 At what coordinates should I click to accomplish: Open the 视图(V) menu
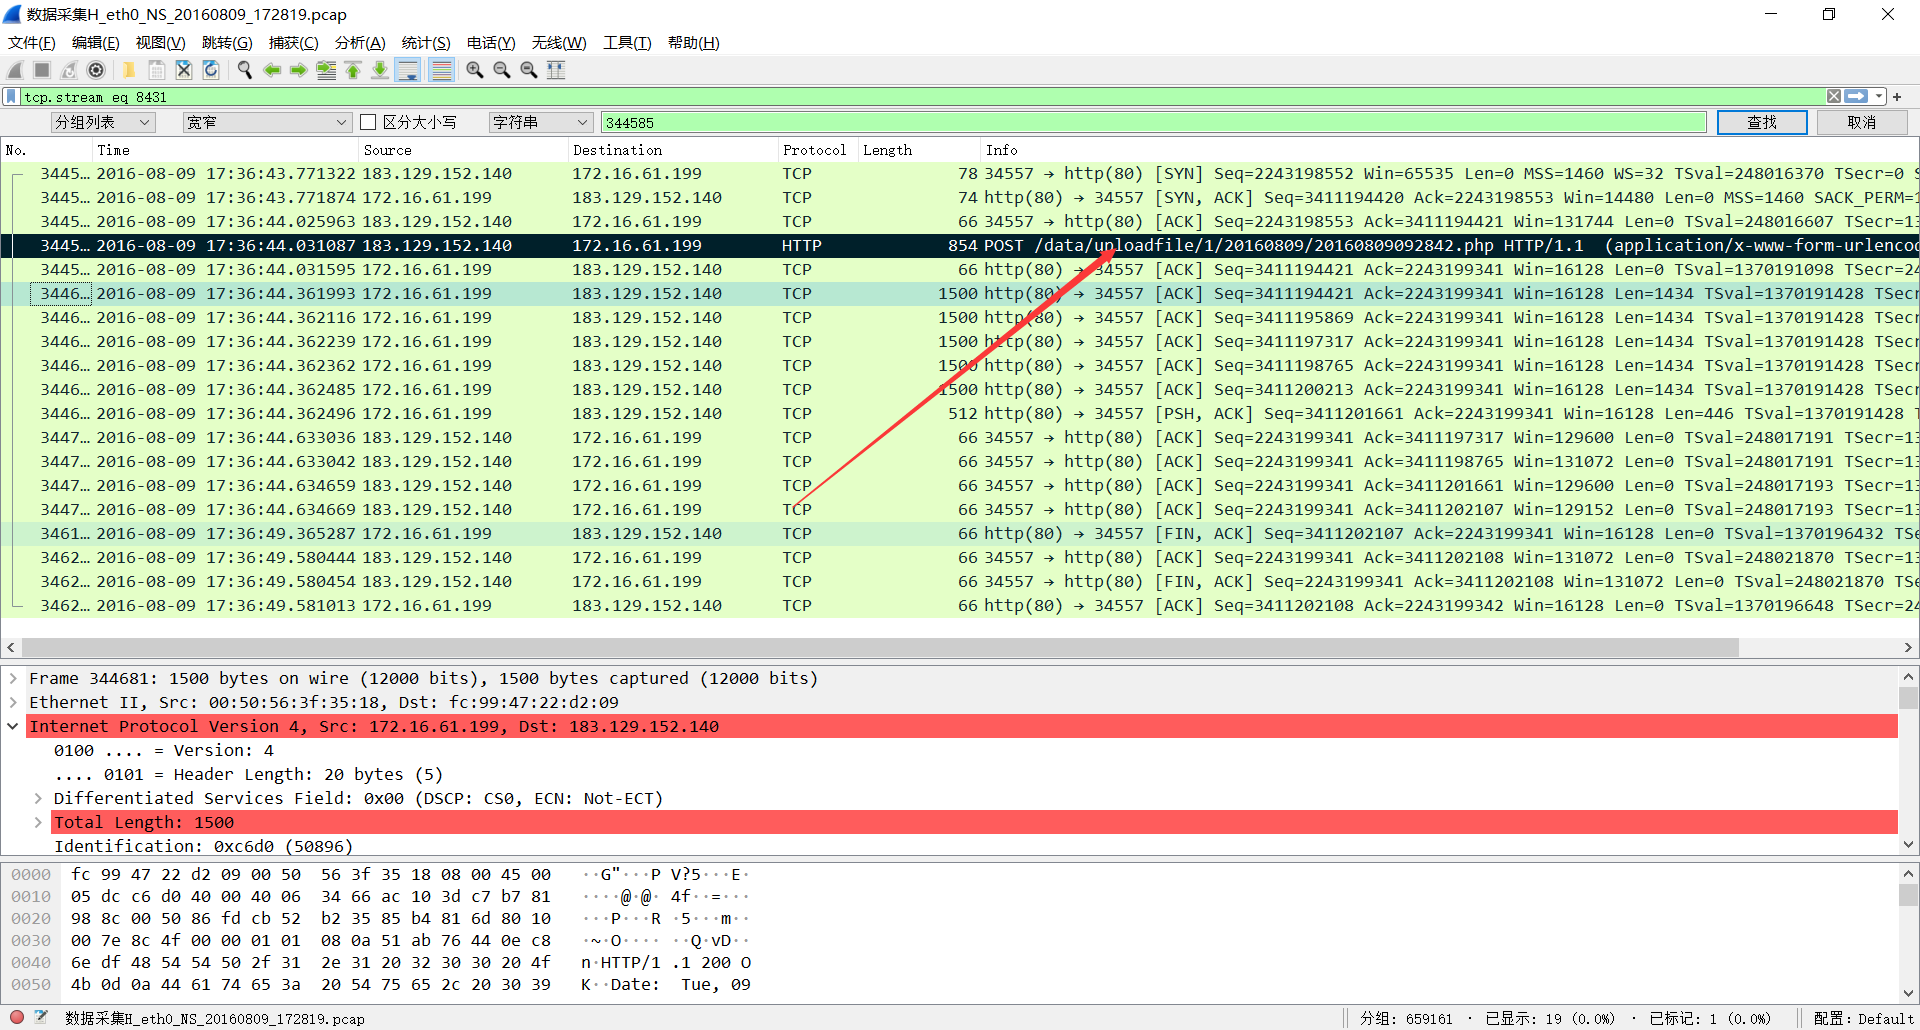click(x=160, y=43)
